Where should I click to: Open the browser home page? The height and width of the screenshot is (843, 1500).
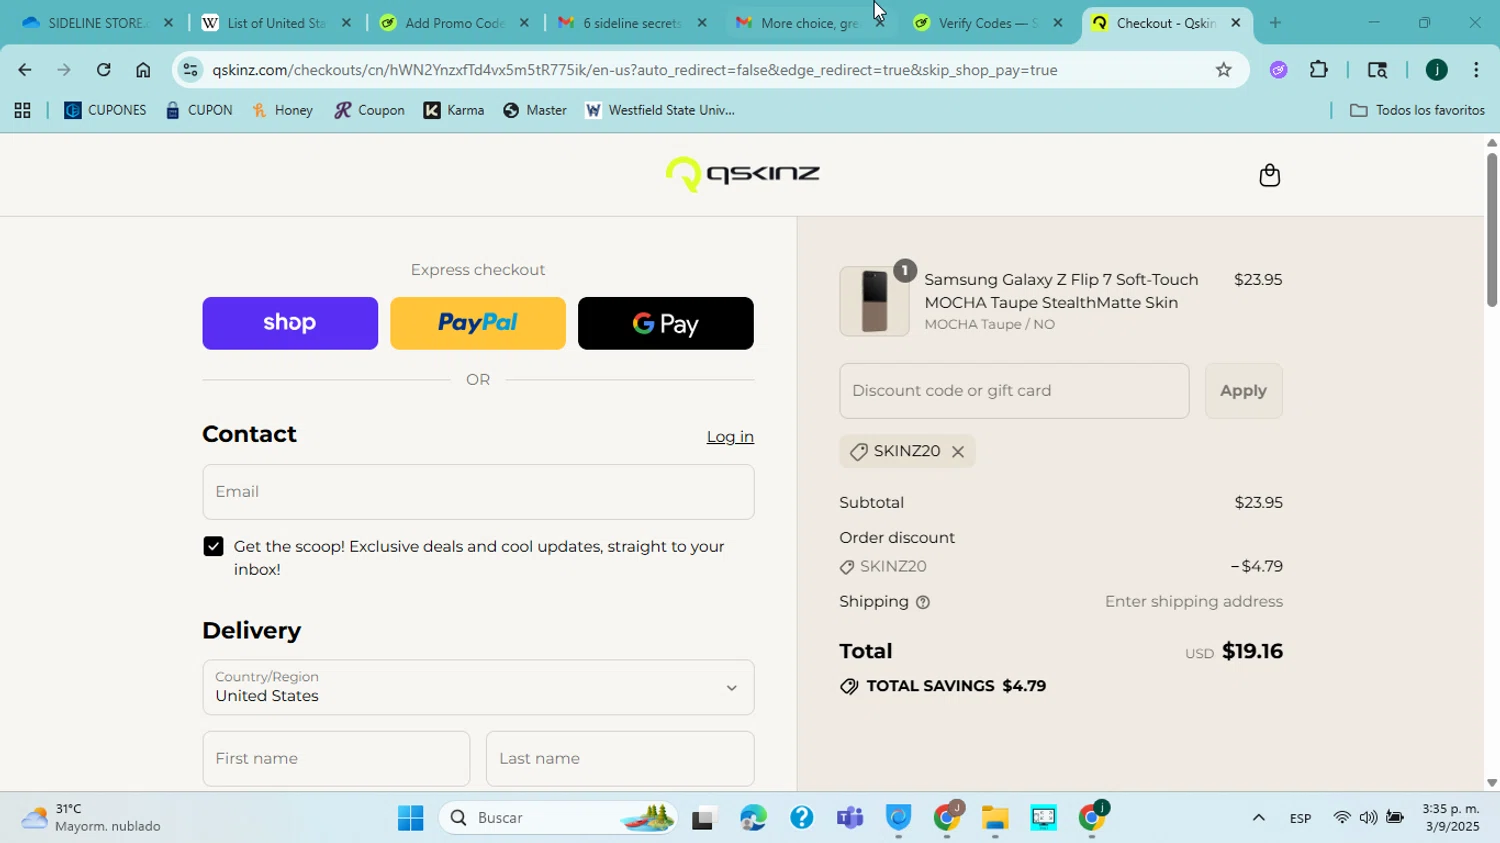tap(143, 70)
